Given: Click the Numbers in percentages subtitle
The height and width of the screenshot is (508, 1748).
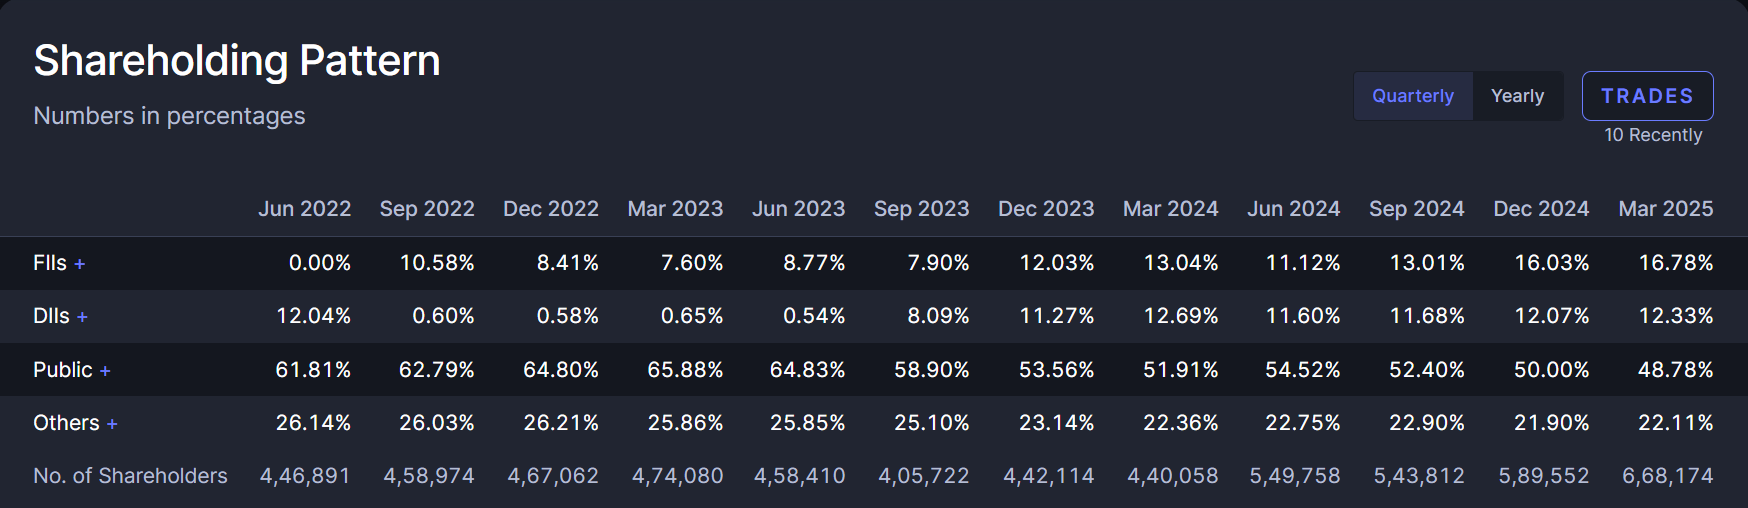Looking at the screenshot, I should coord(169,116).
